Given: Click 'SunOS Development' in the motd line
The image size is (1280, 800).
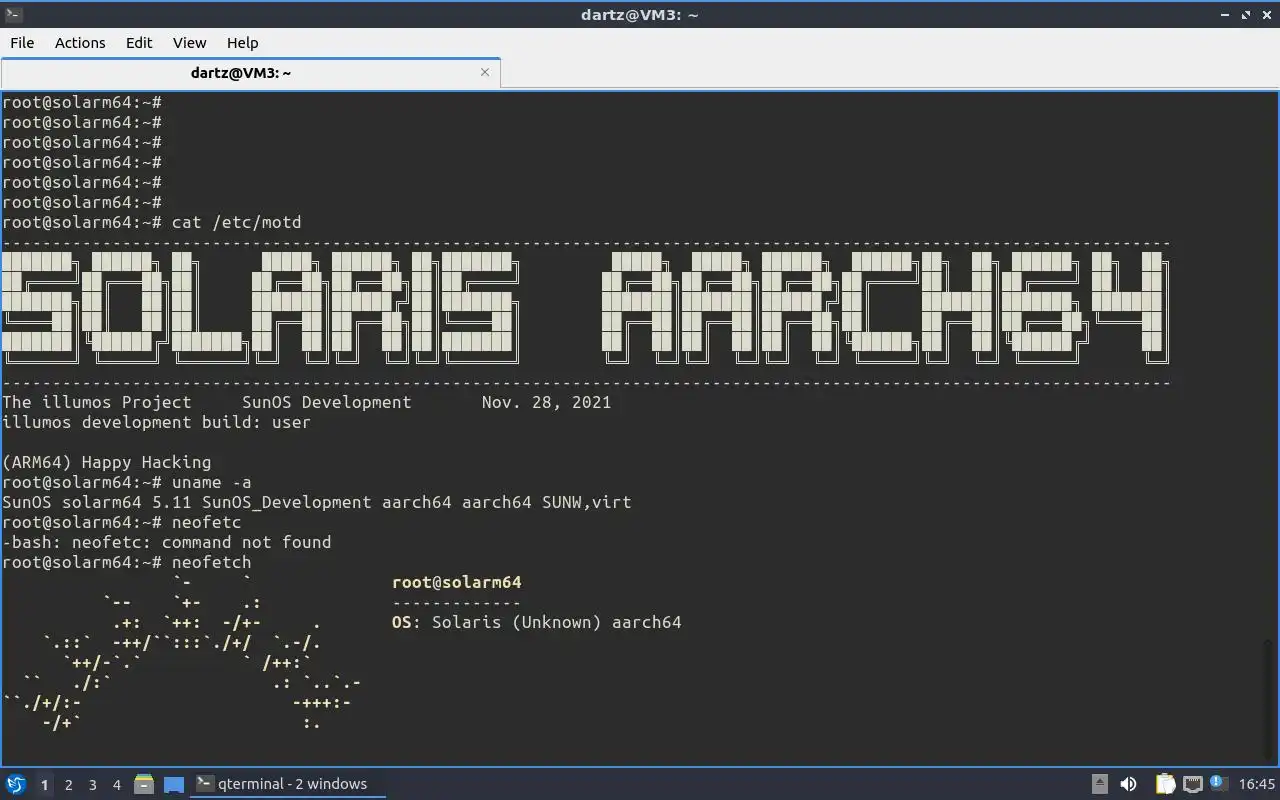Looking at the screenshot, I should click(326, 402).
